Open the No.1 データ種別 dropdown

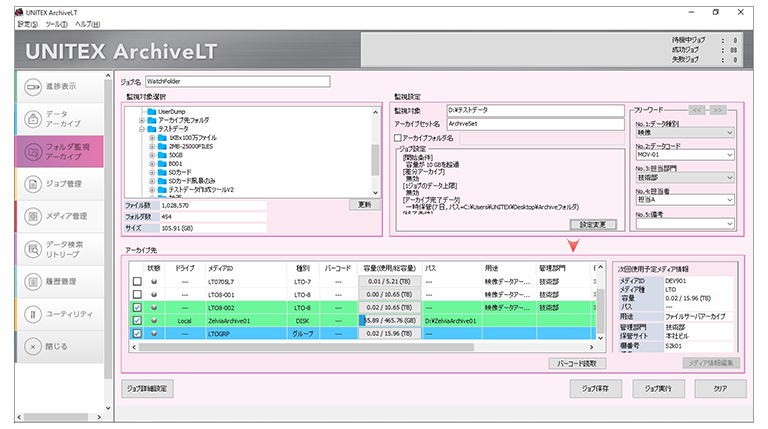[686, 131]
